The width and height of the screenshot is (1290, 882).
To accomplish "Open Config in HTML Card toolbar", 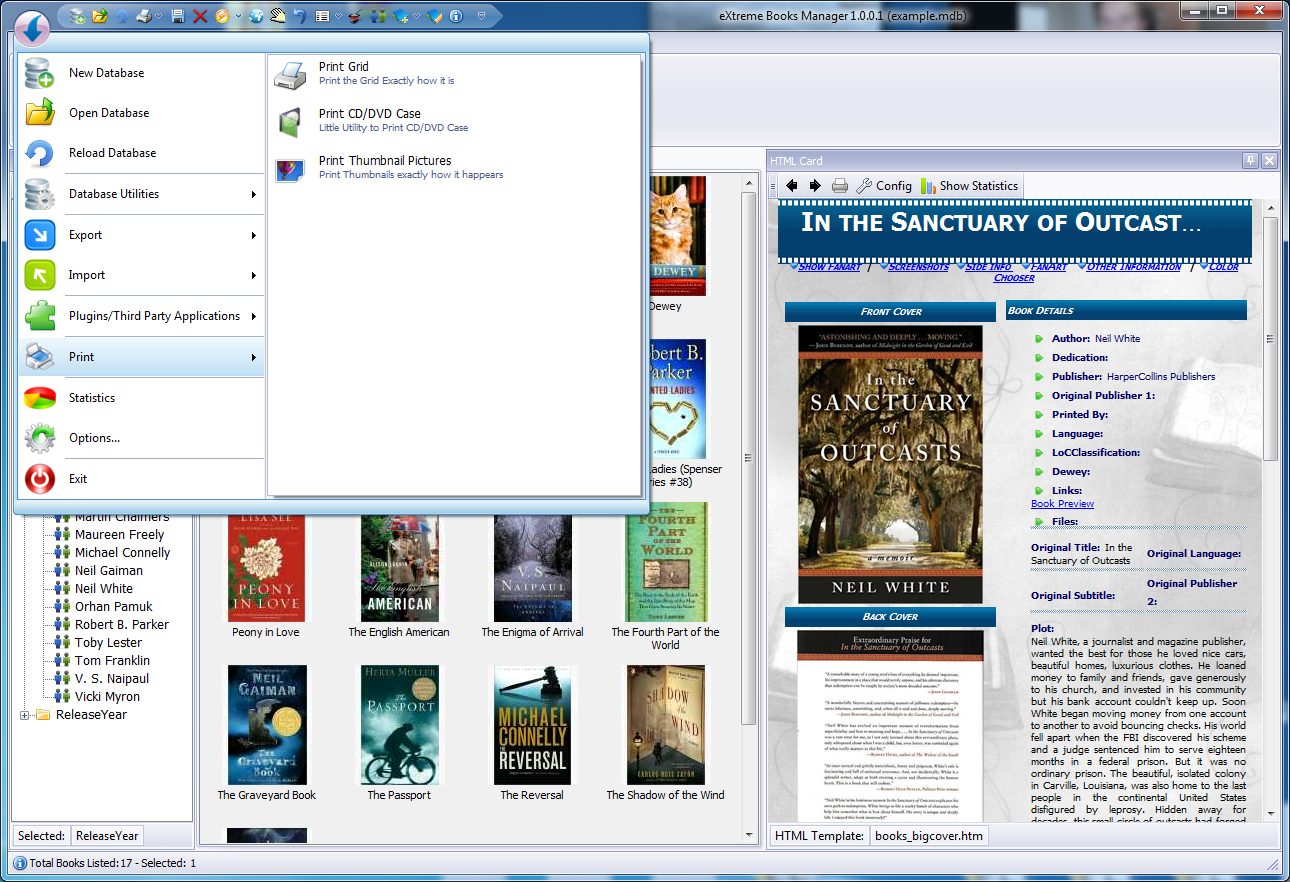I will [x=884, y=186].
